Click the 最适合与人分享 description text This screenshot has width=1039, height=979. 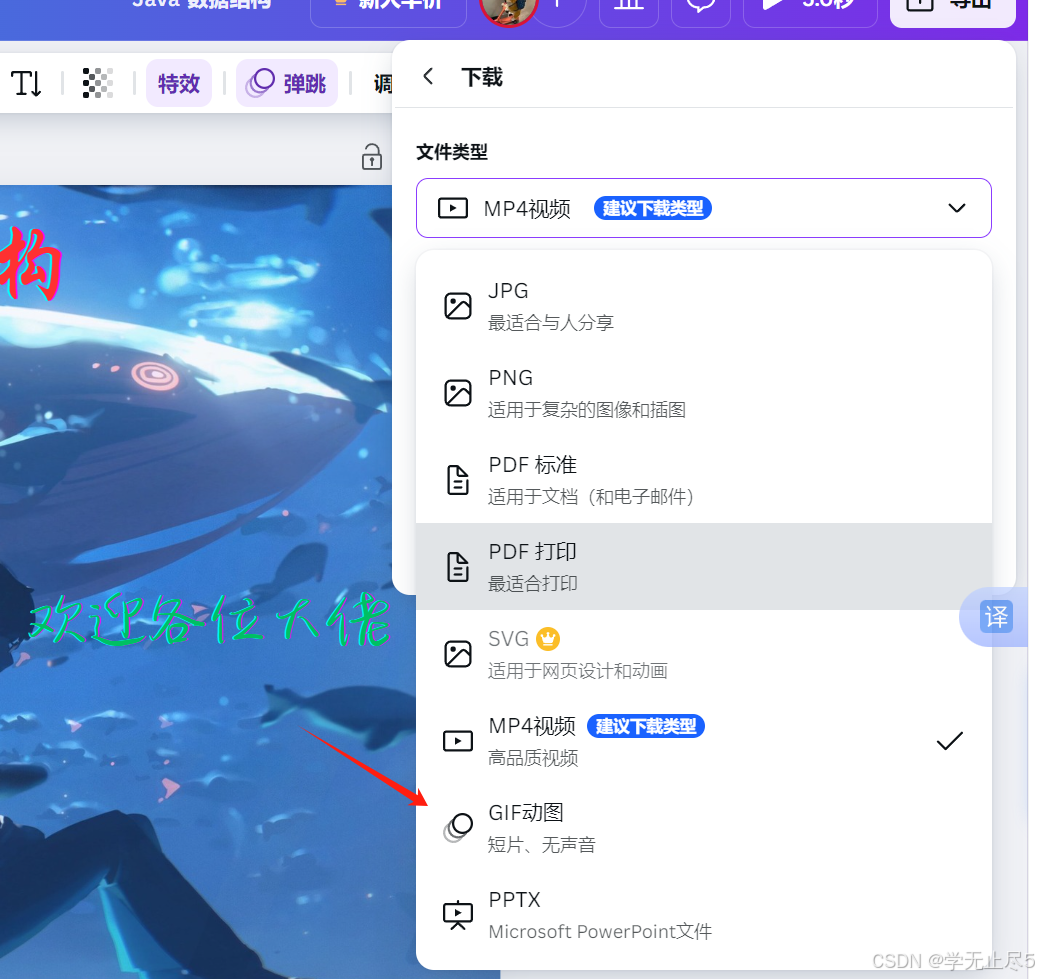coord(551,323)
